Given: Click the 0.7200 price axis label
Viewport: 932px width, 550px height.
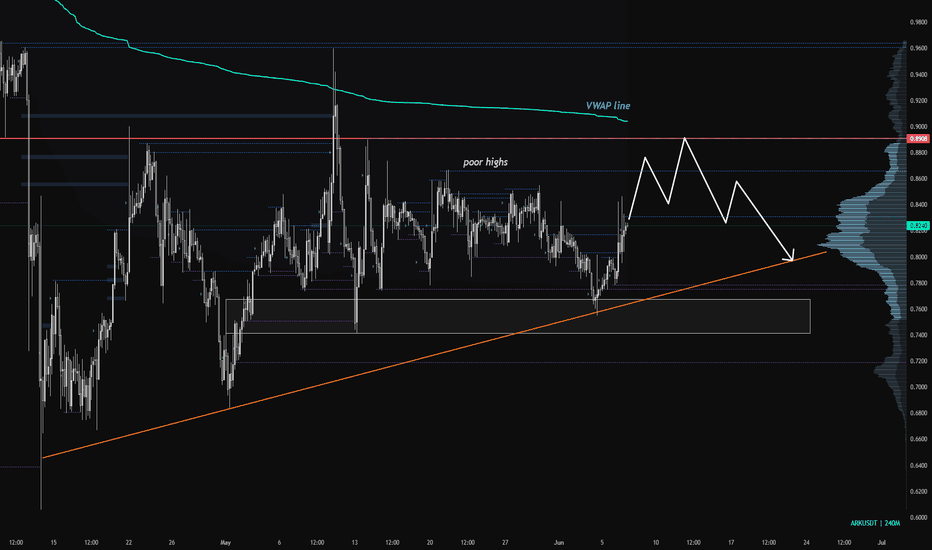Looking at the screenshot, I should point(918,362).
